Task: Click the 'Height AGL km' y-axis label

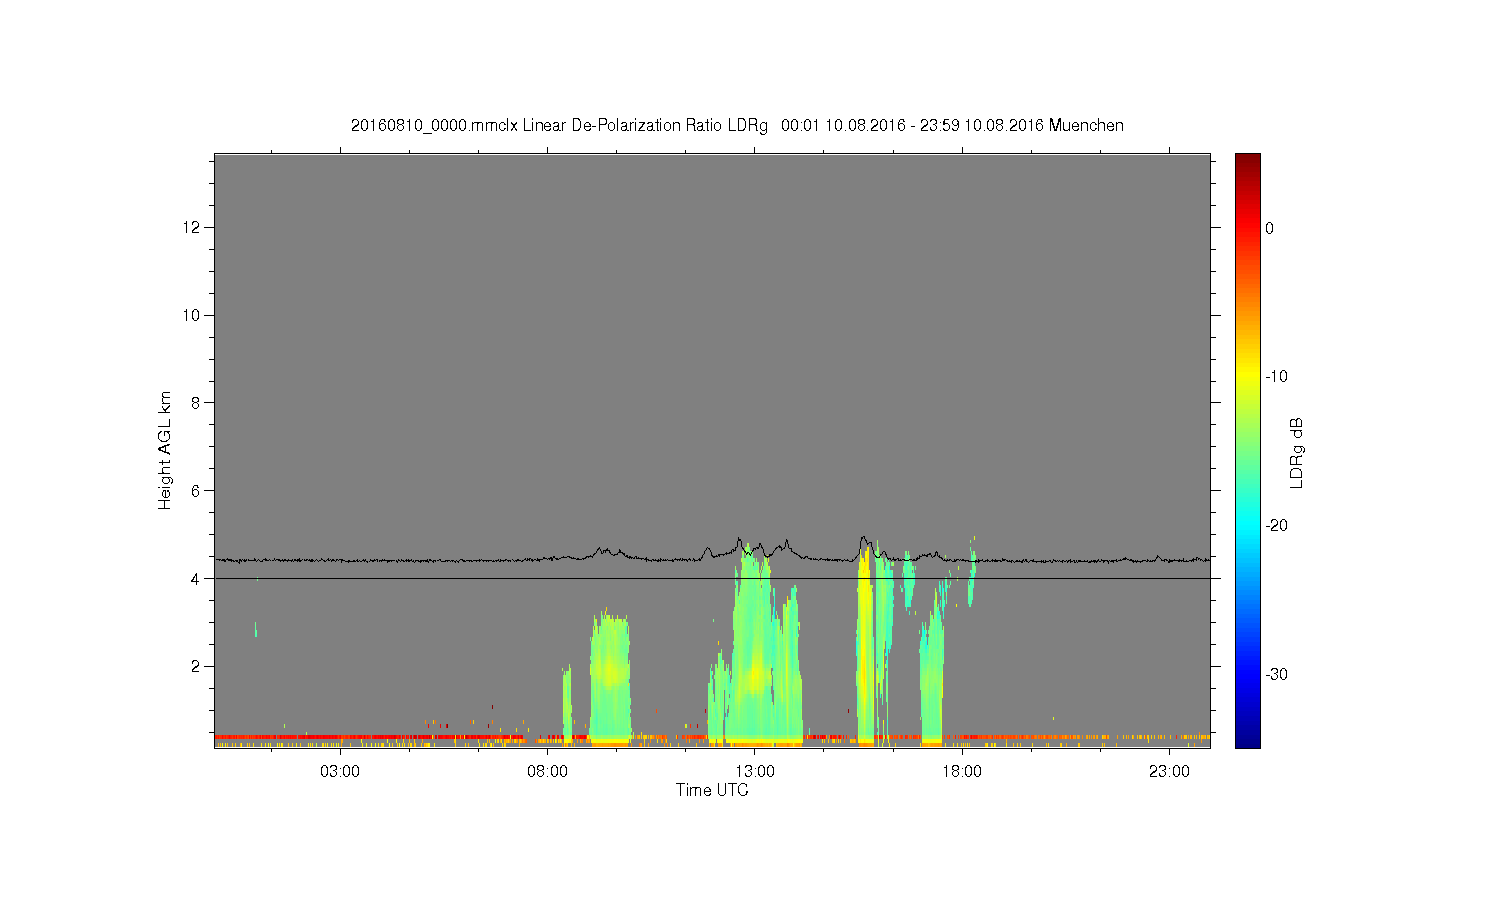Action: (165, 451)
